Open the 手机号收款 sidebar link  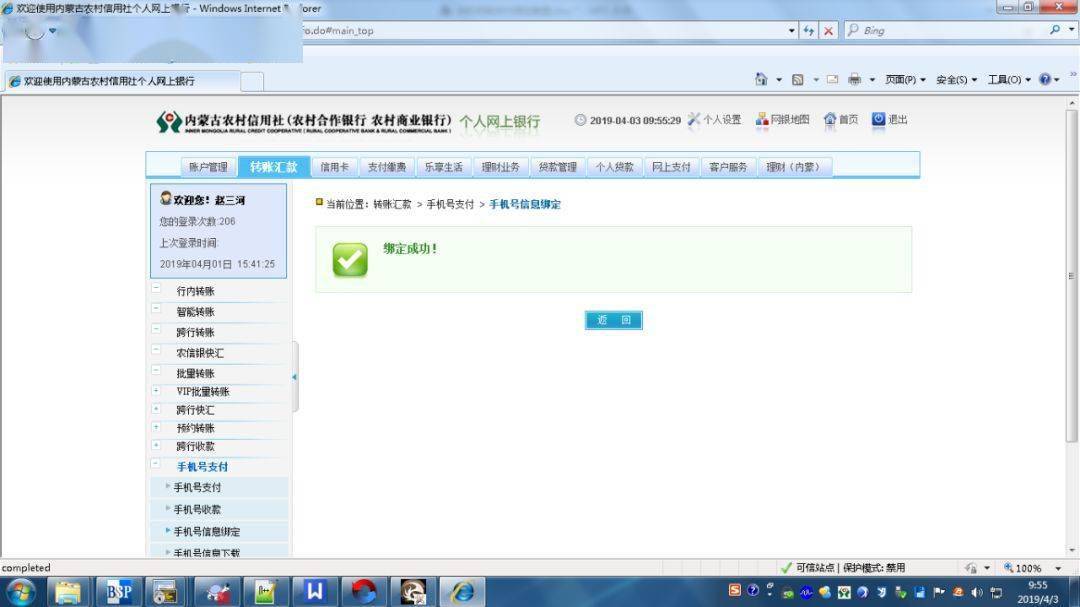pos(197,509)
